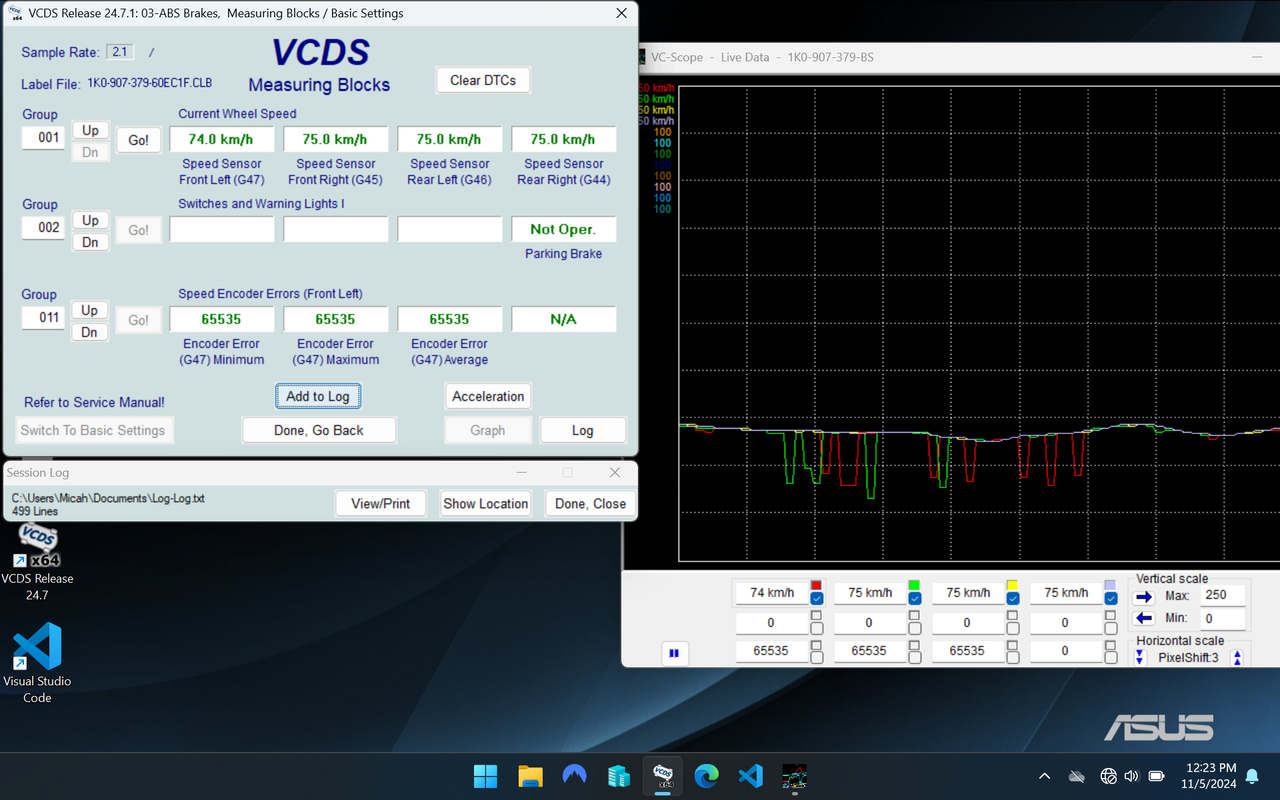
Task: Click the Log-Log.txt file path text
Action: [108, 498]
